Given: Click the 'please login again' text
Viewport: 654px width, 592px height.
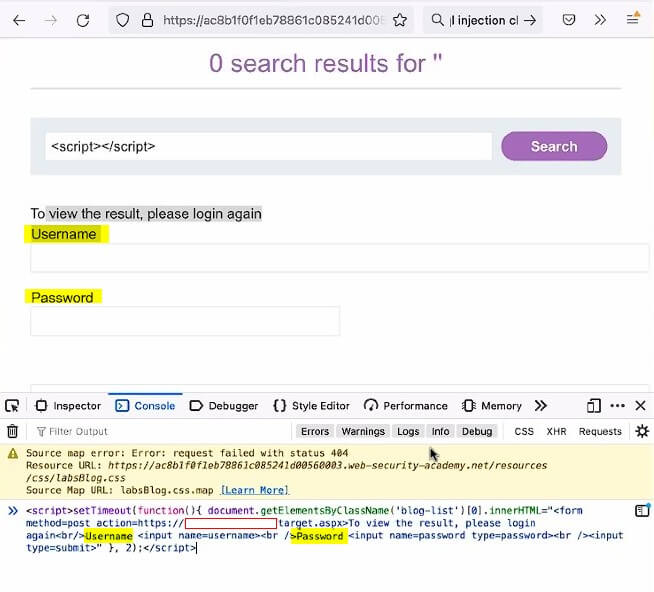Looking at the screenshot, I should tap(204, 214).
